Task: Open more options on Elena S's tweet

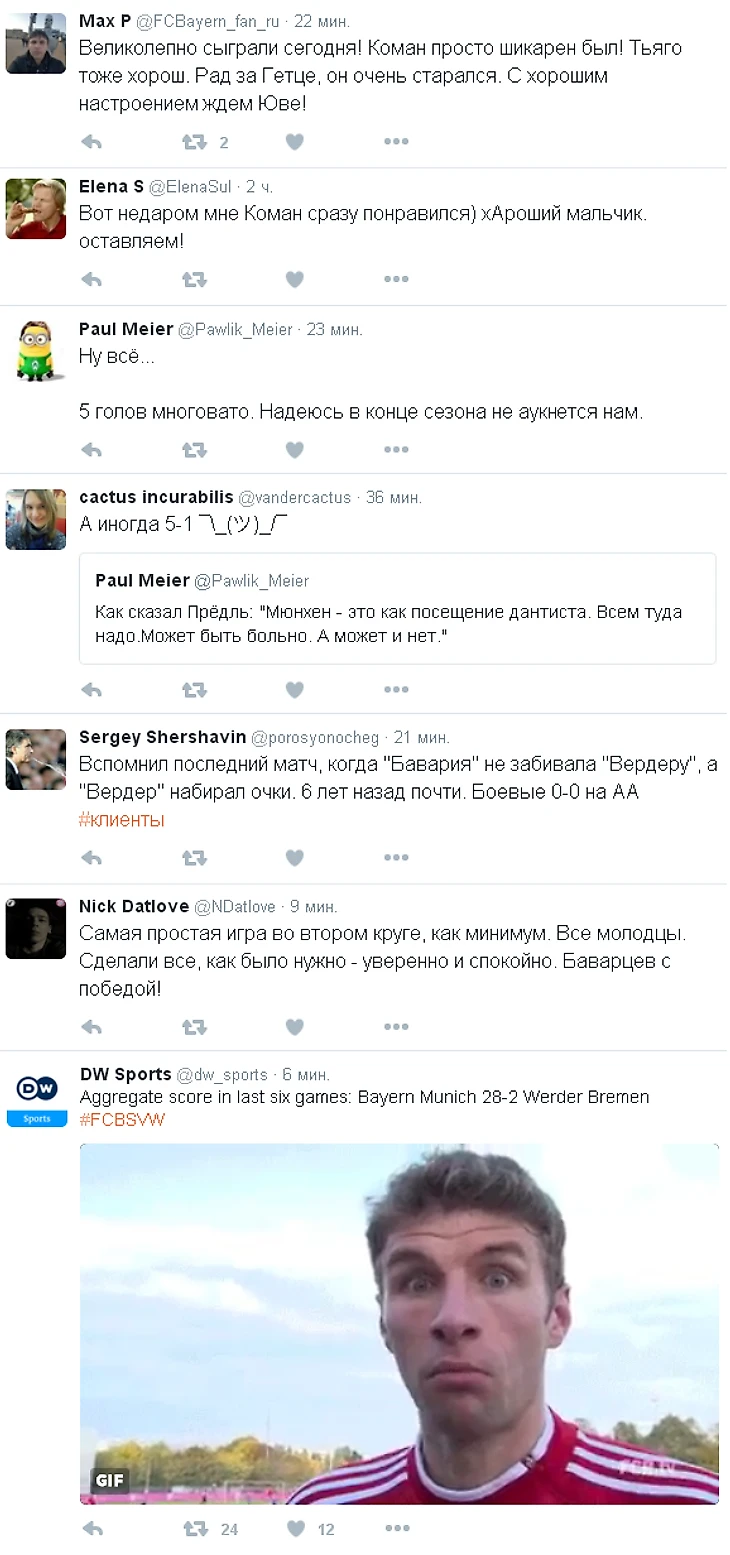Action: click(x=396, y=279)
